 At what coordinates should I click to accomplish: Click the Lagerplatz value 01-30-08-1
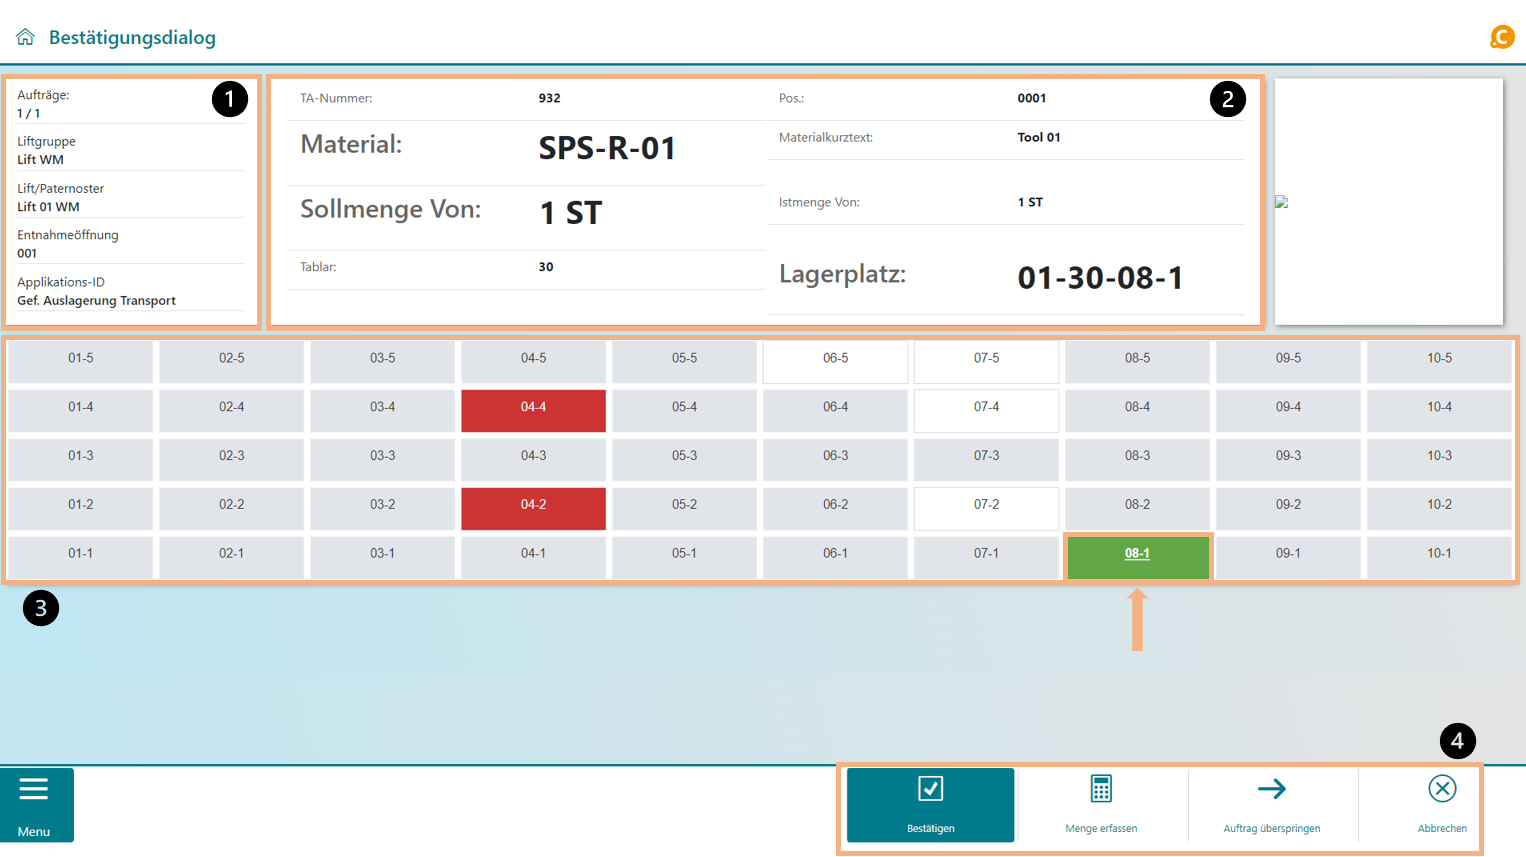pyautogui.click(x=1100, y=277)
